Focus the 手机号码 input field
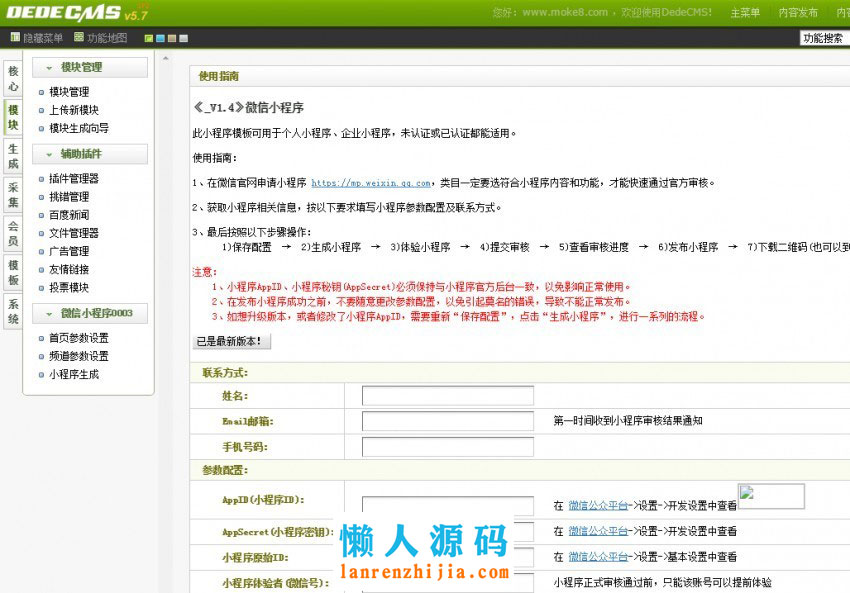 [448, 447]
